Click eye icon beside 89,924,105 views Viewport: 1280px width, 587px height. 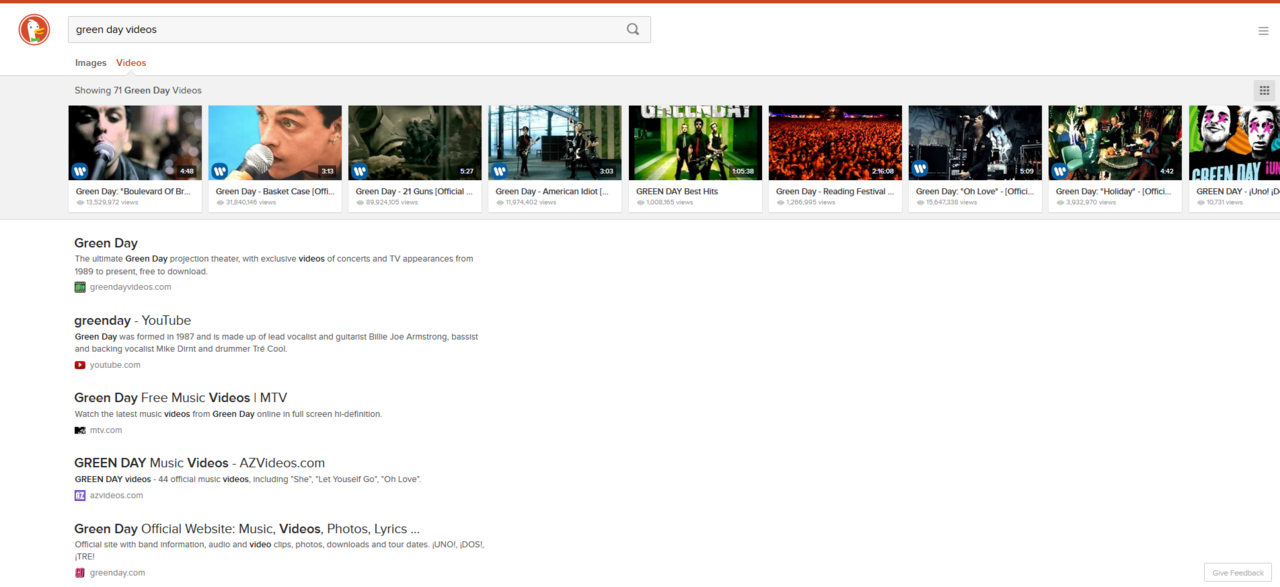360,202
